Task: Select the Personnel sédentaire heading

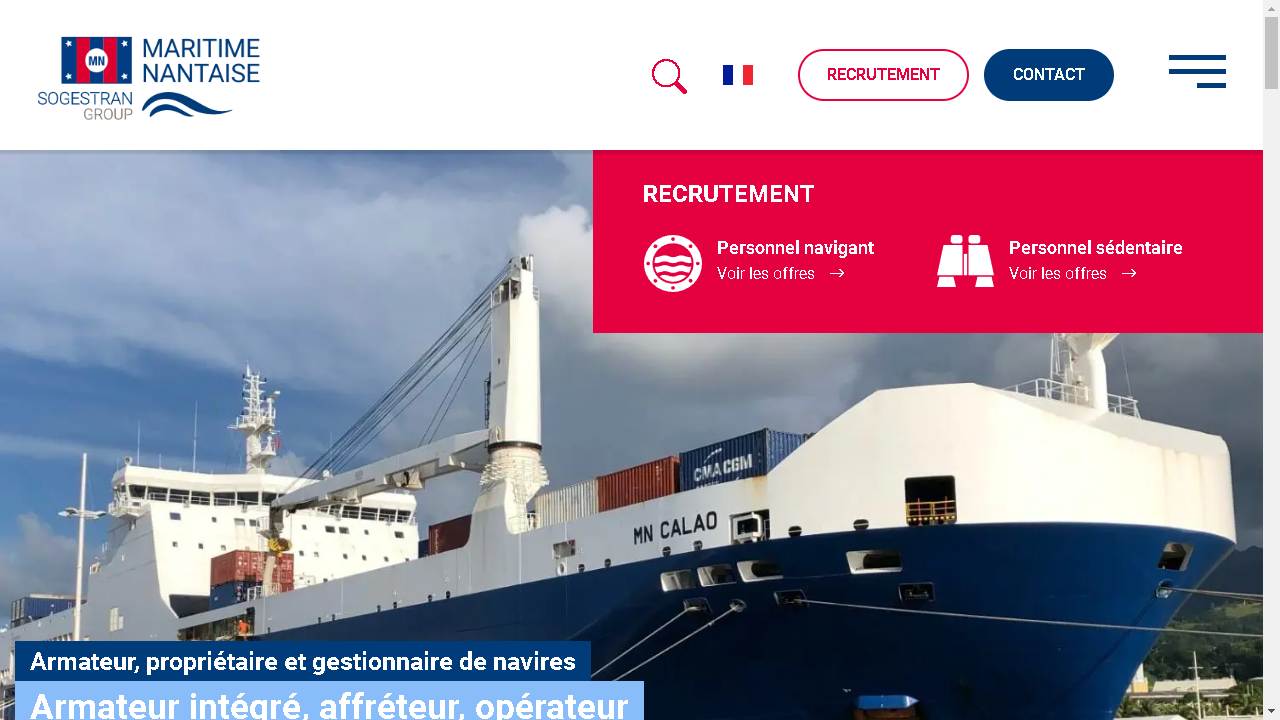Action: pos(1096,247)
